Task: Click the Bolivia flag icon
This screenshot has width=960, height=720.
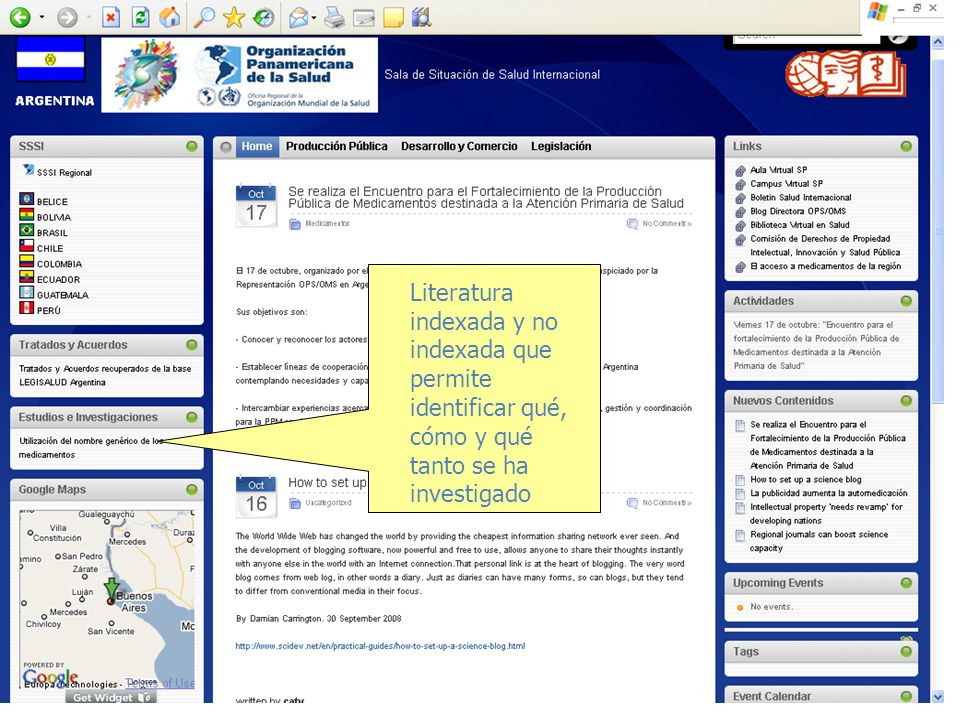Action: point(26,214)
